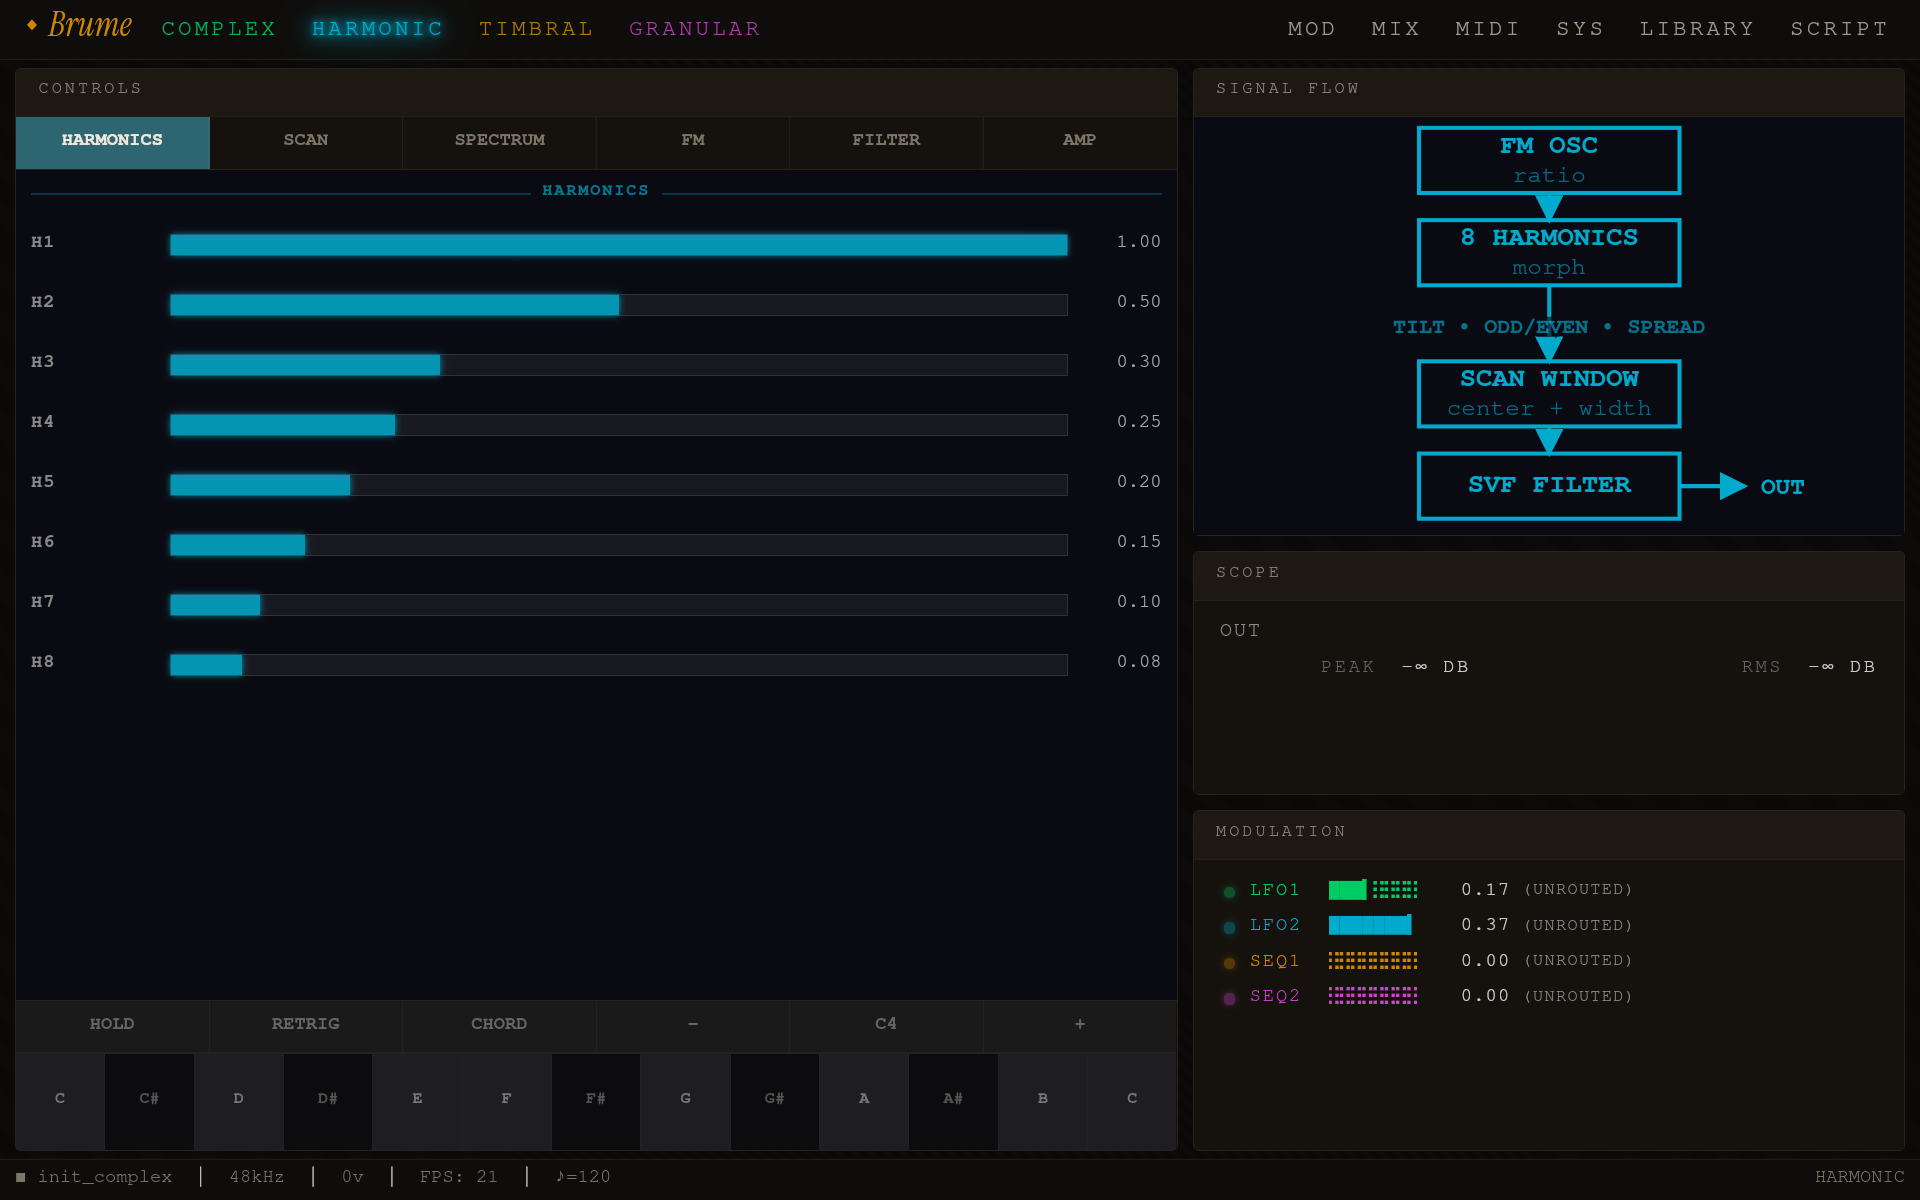Viewport: 1920px width, 1200px height.
Task: Switch to the TIMBRAL engine tab
Action: pyautogui.click(x=536, y=29)
